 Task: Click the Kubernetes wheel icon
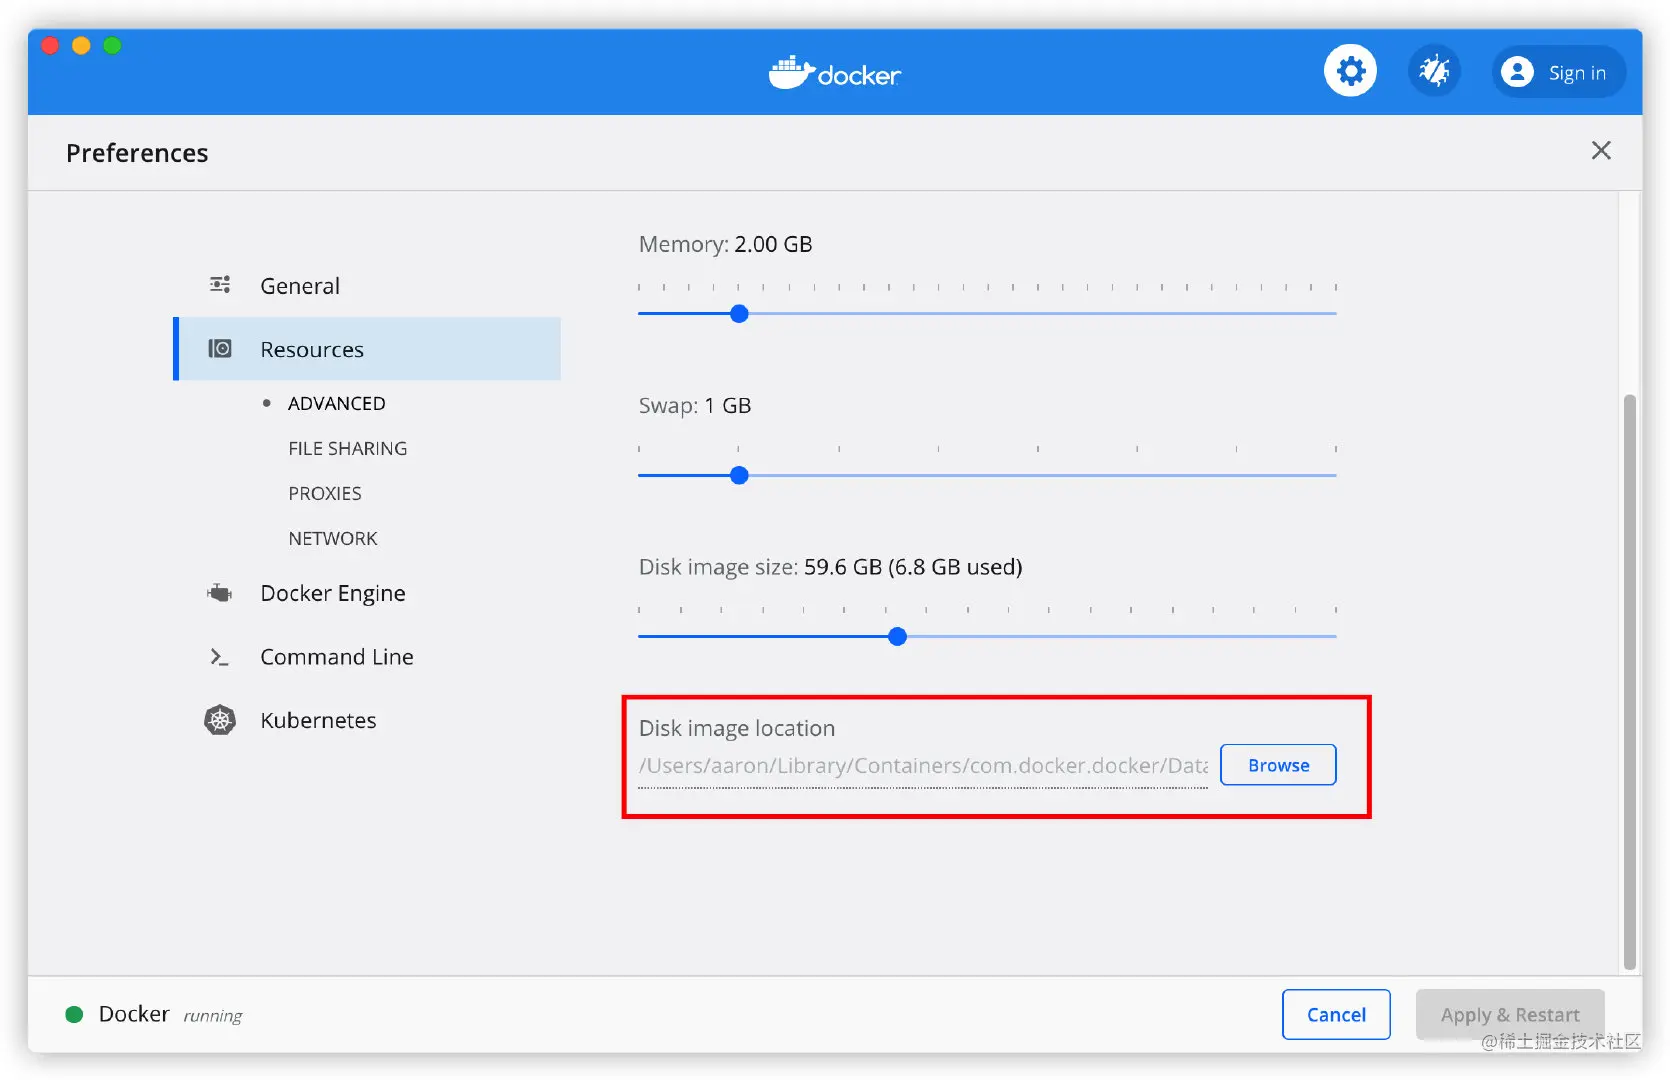click(220, 720)
